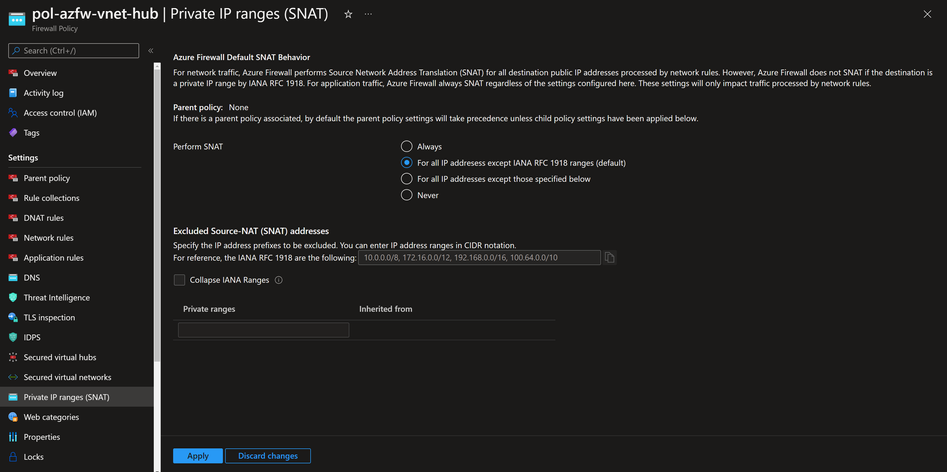Click the Discard changes button
This screenshot has height=472, width=947.
(x=268, y=456)
